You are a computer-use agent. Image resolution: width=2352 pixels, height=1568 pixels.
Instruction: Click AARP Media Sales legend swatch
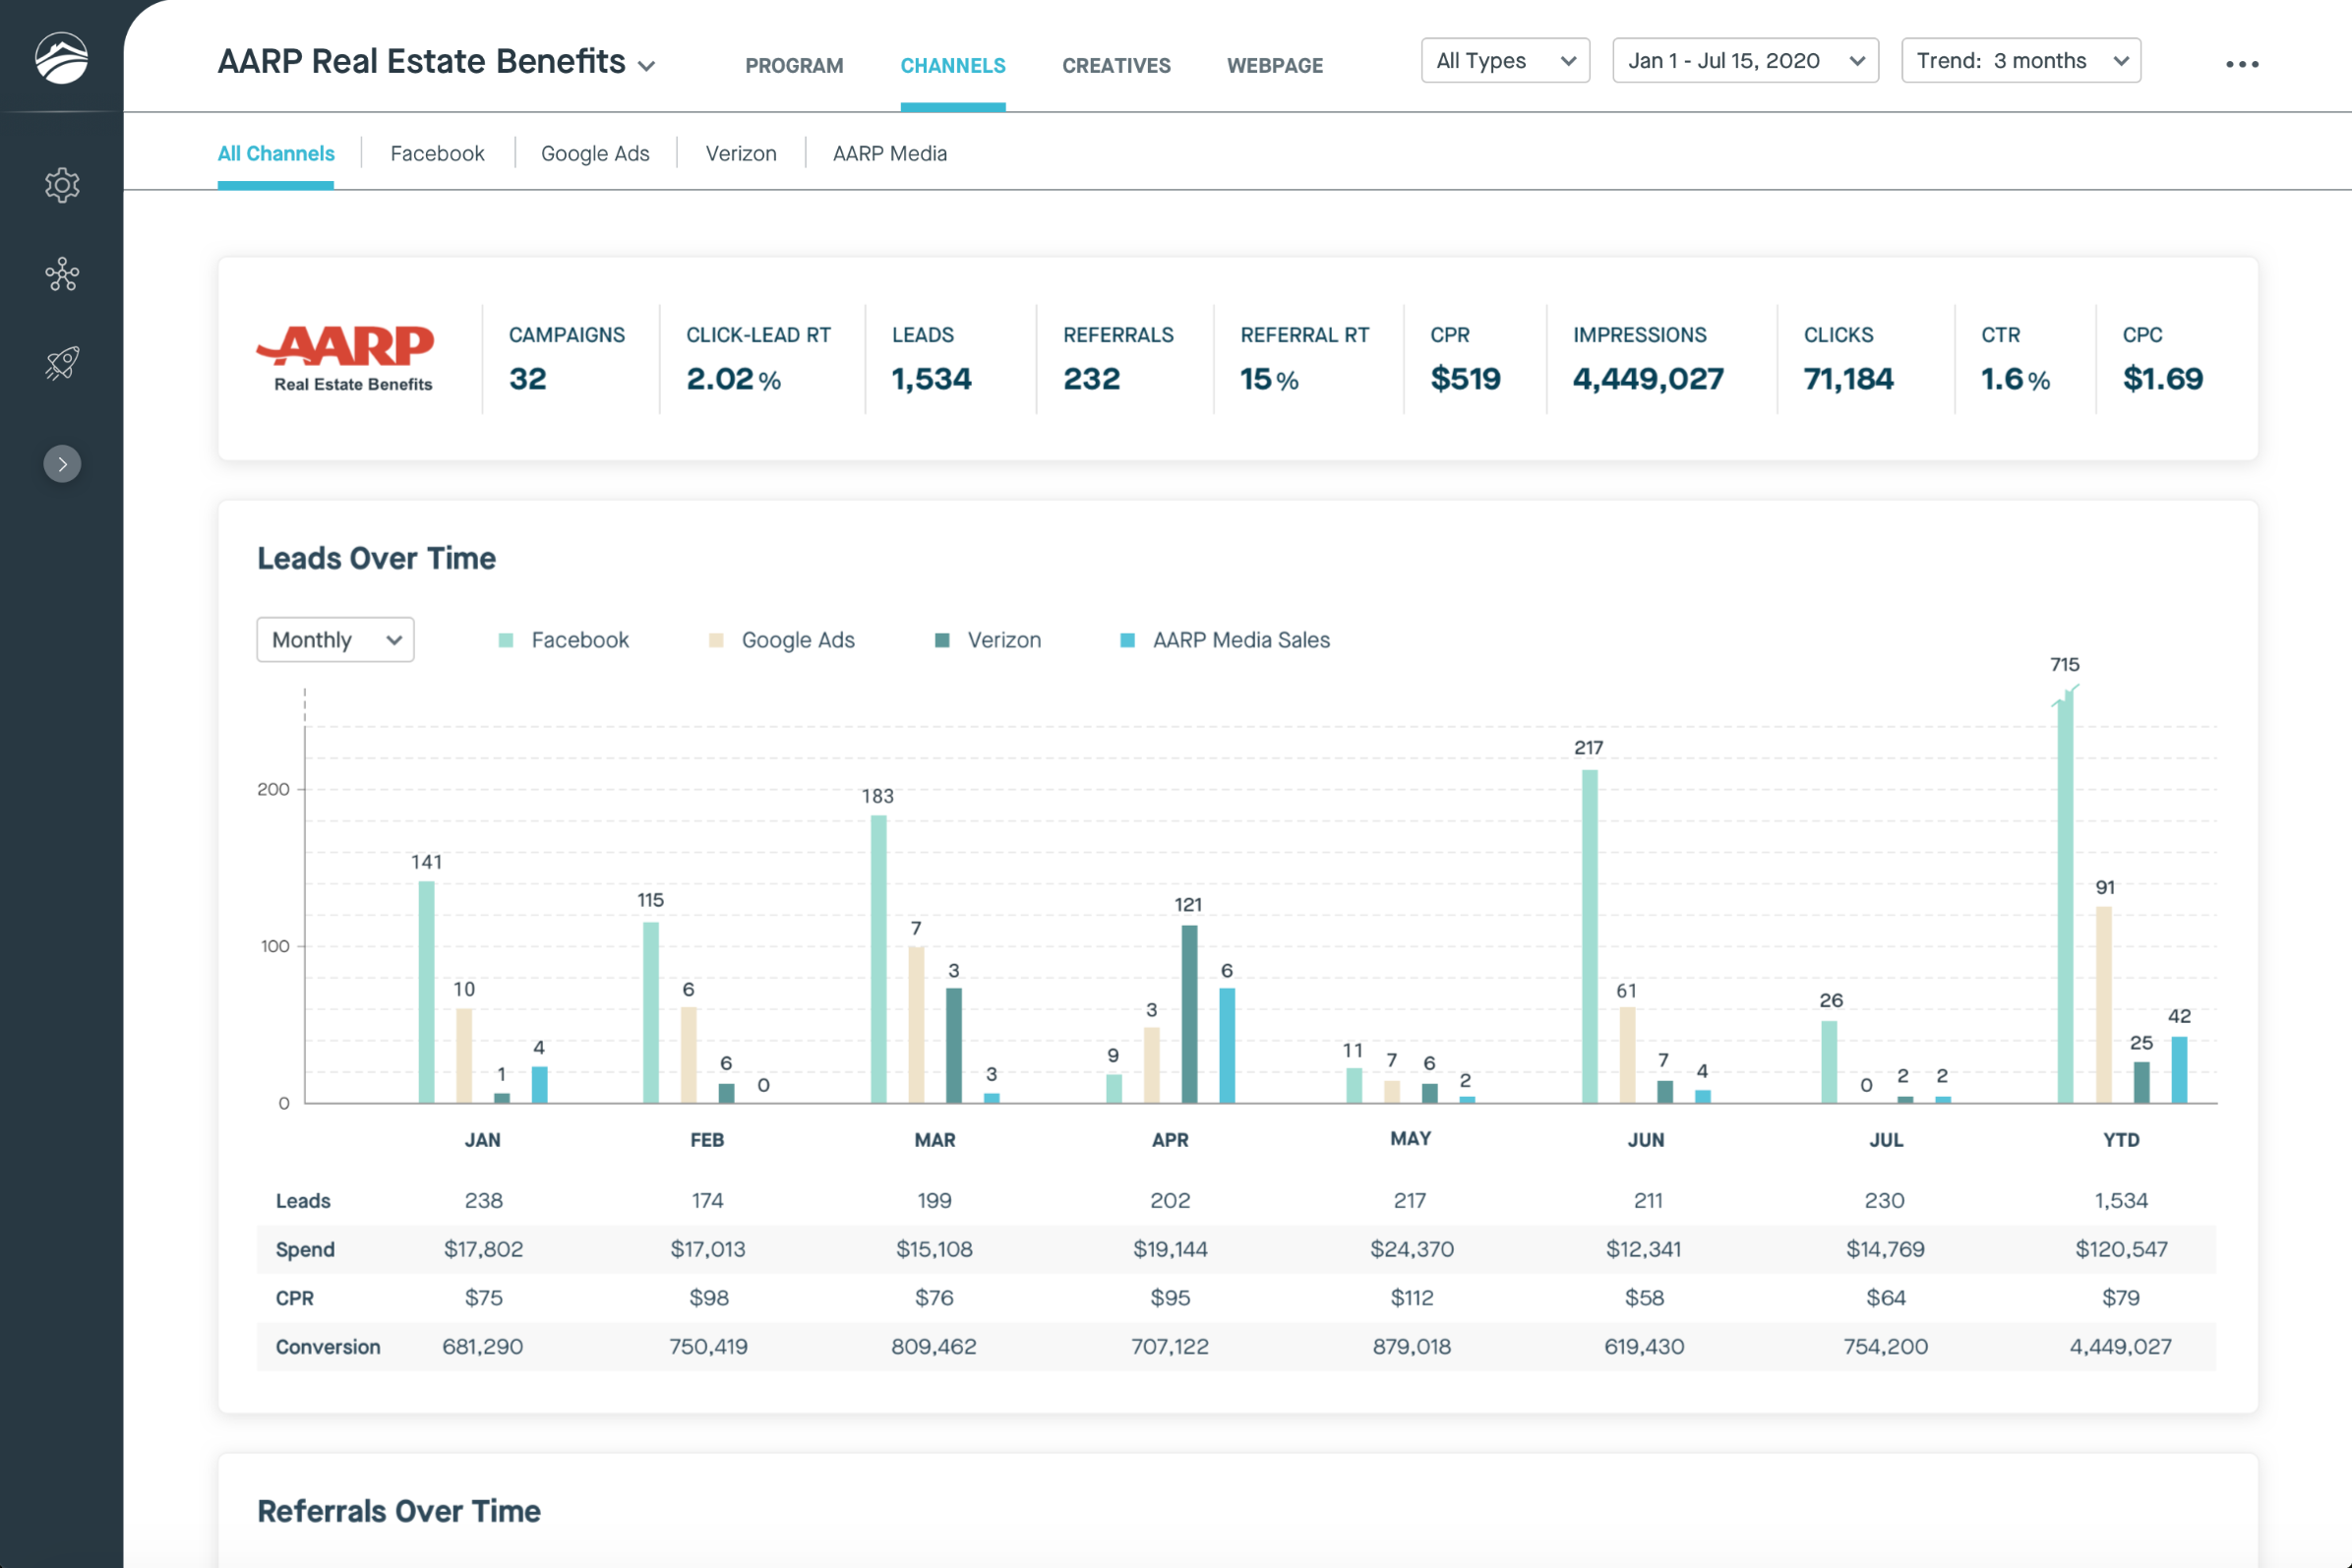1127,640
